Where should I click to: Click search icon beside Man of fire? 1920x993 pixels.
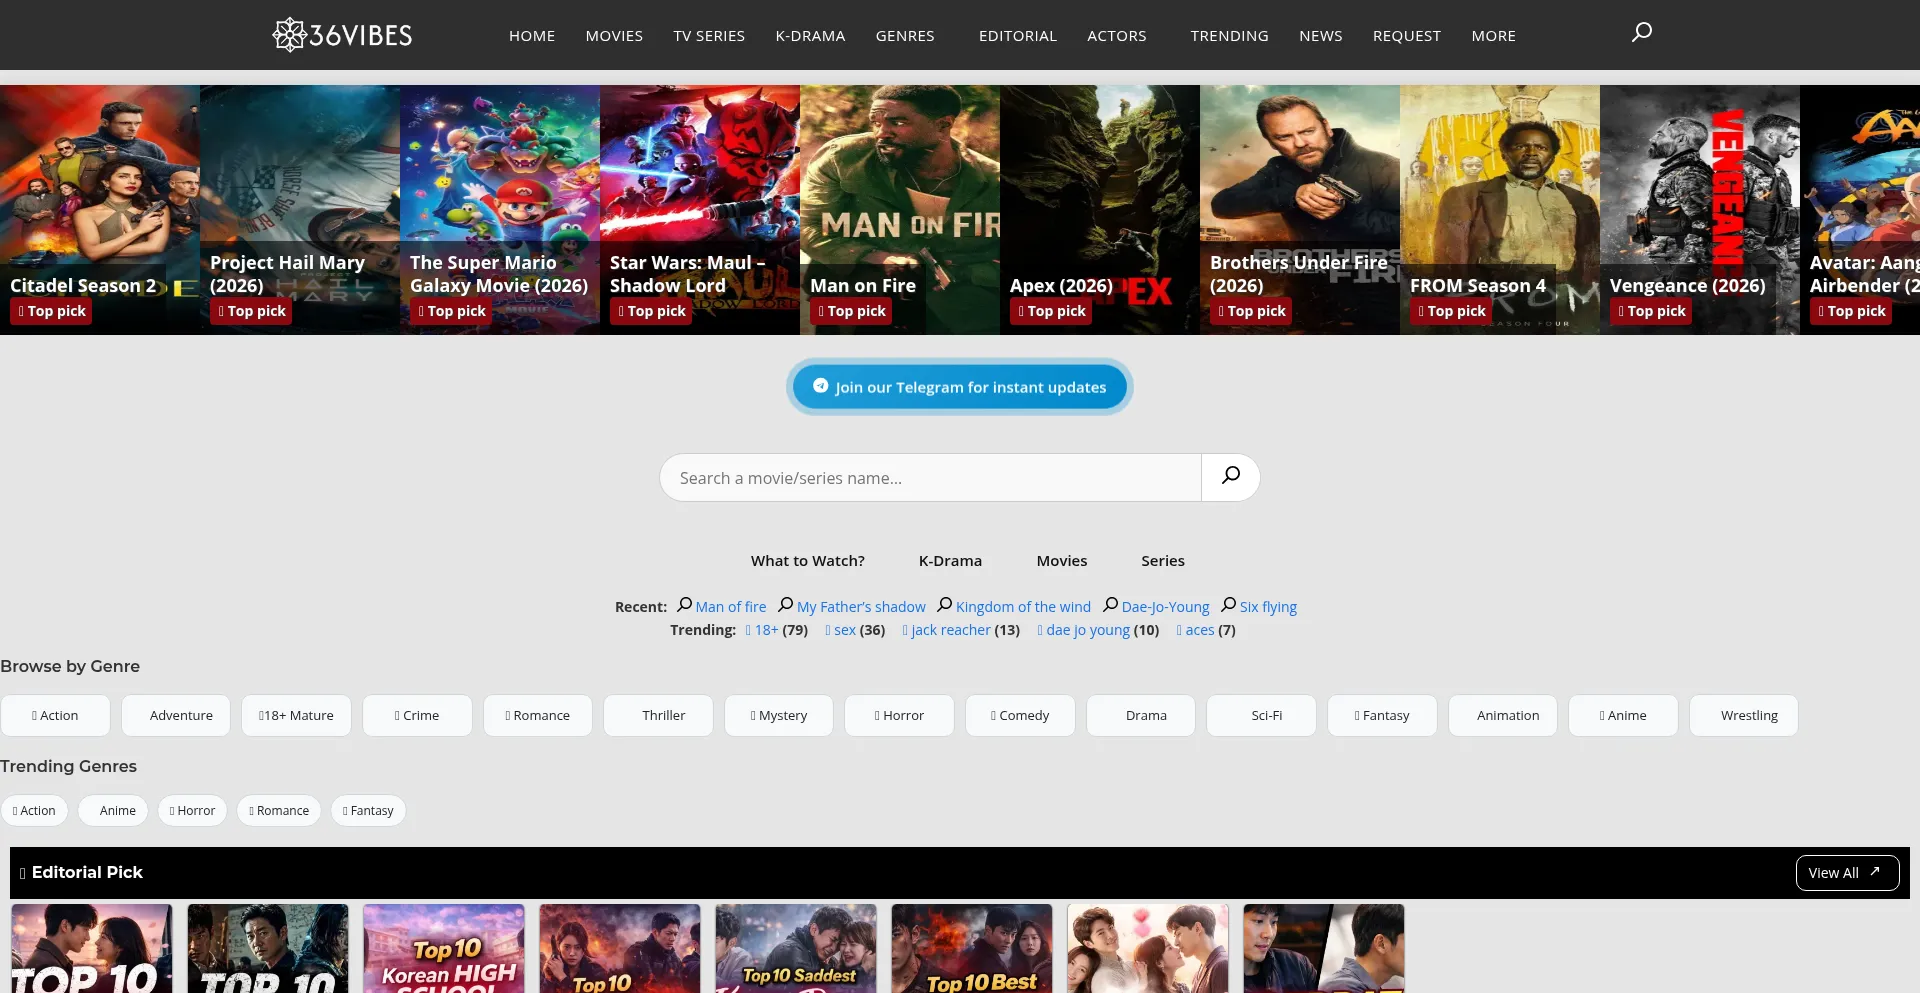685,605
